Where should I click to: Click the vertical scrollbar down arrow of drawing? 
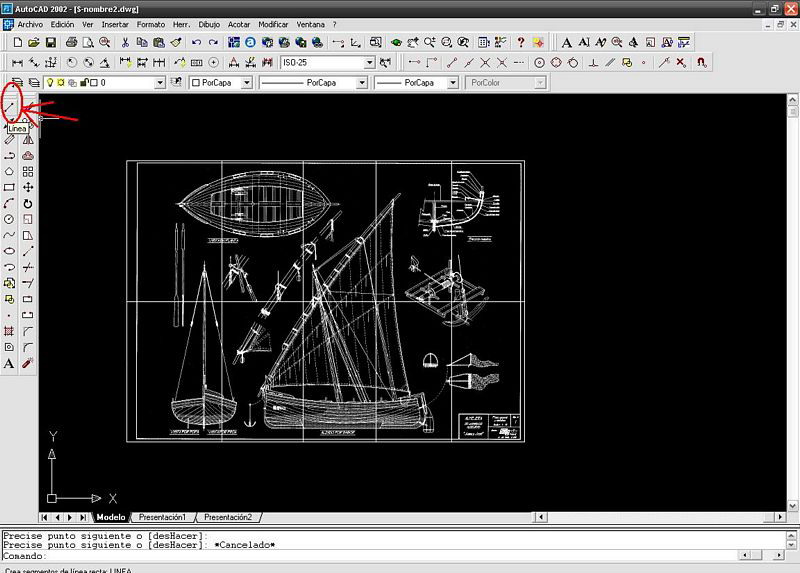tap(792, 506)
